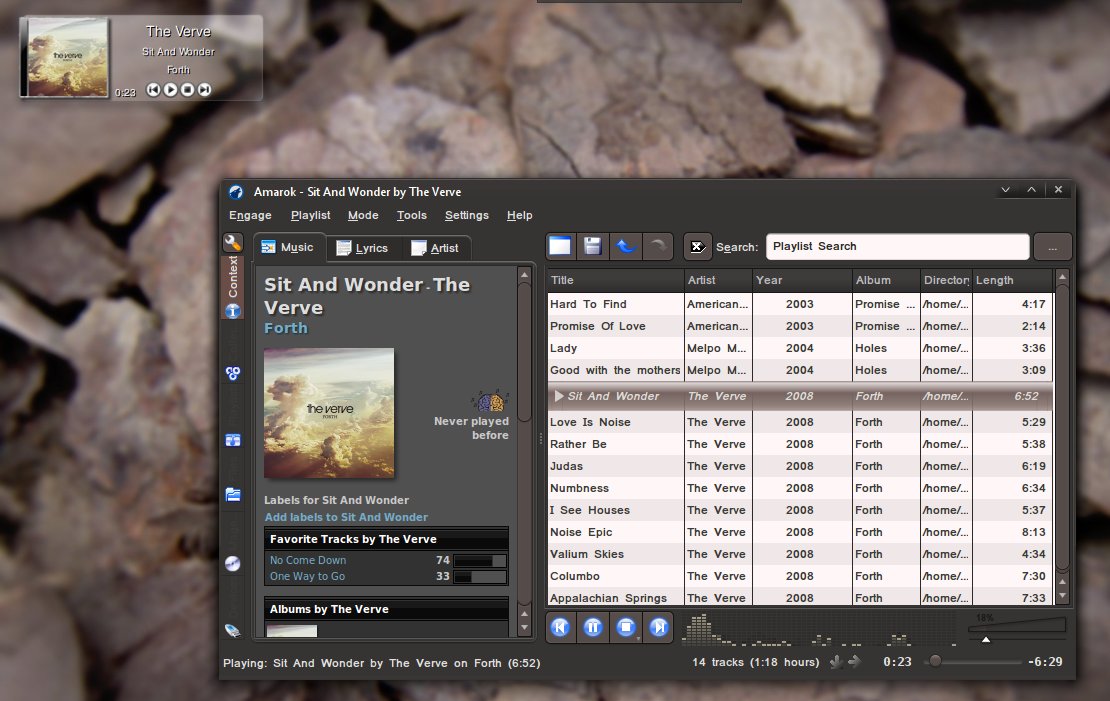1110x701 pixels.
Task: Select the Columbo playlist row
Action: click(x=800, y=576)
